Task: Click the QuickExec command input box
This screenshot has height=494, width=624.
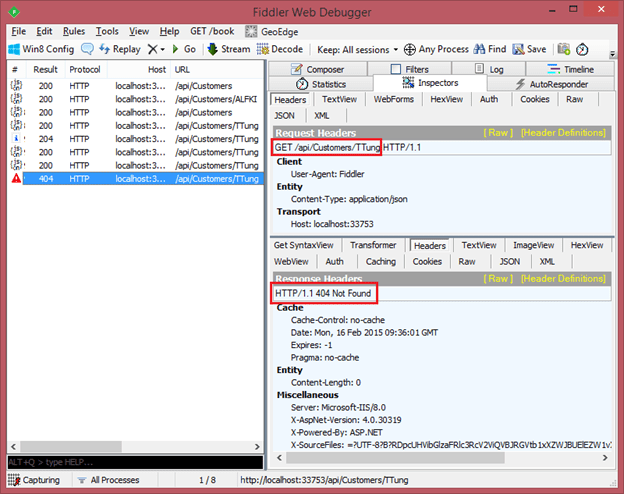Action: click(x=135, y=462)
